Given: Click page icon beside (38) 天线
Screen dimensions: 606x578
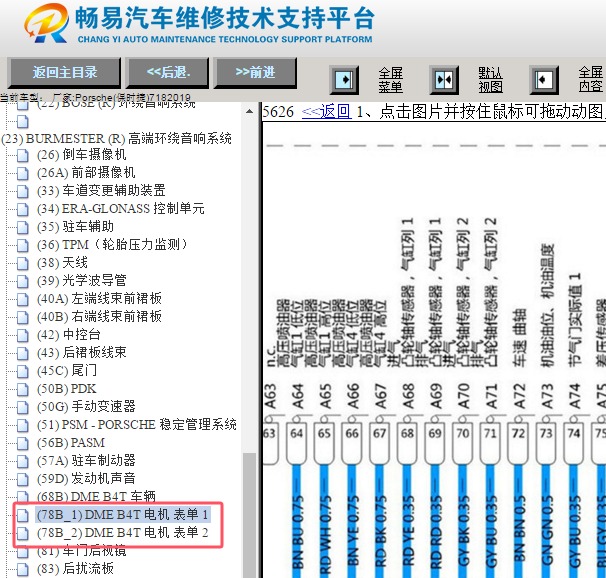Looking at the screenshot, I should coord(23,263).
